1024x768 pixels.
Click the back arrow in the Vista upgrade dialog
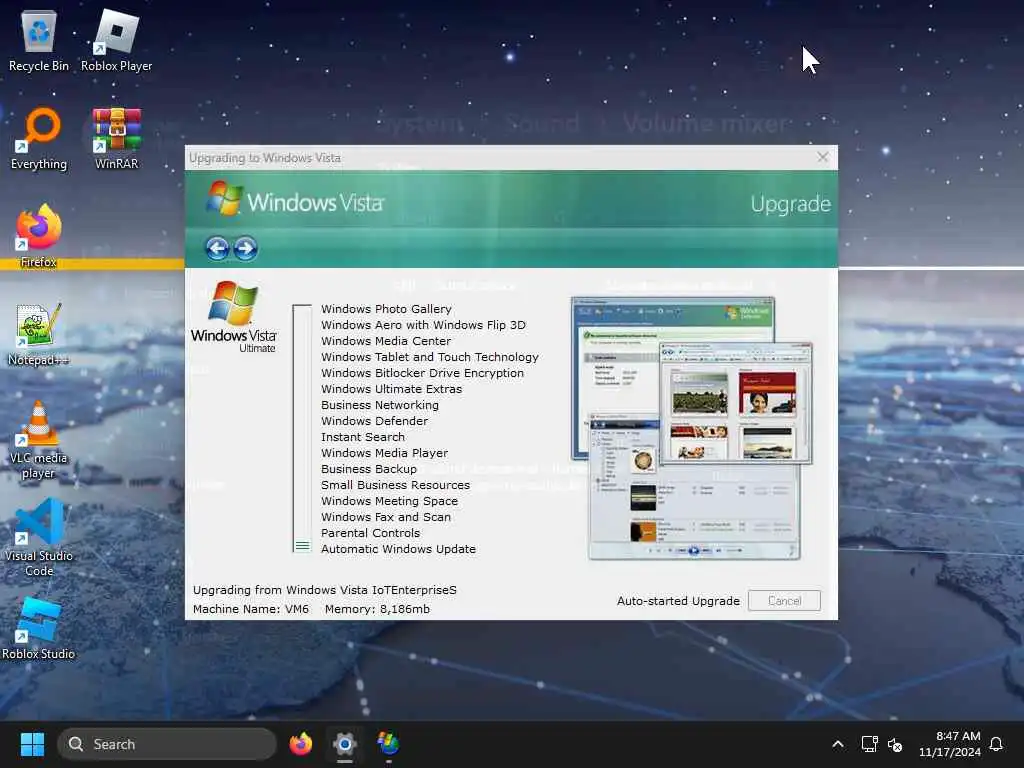pos(217,248)
